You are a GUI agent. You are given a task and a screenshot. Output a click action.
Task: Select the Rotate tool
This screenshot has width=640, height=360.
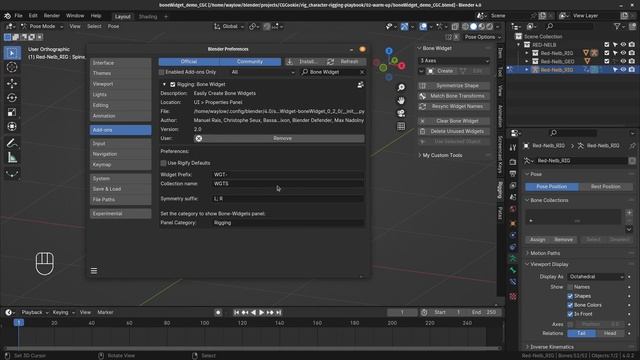12,98
